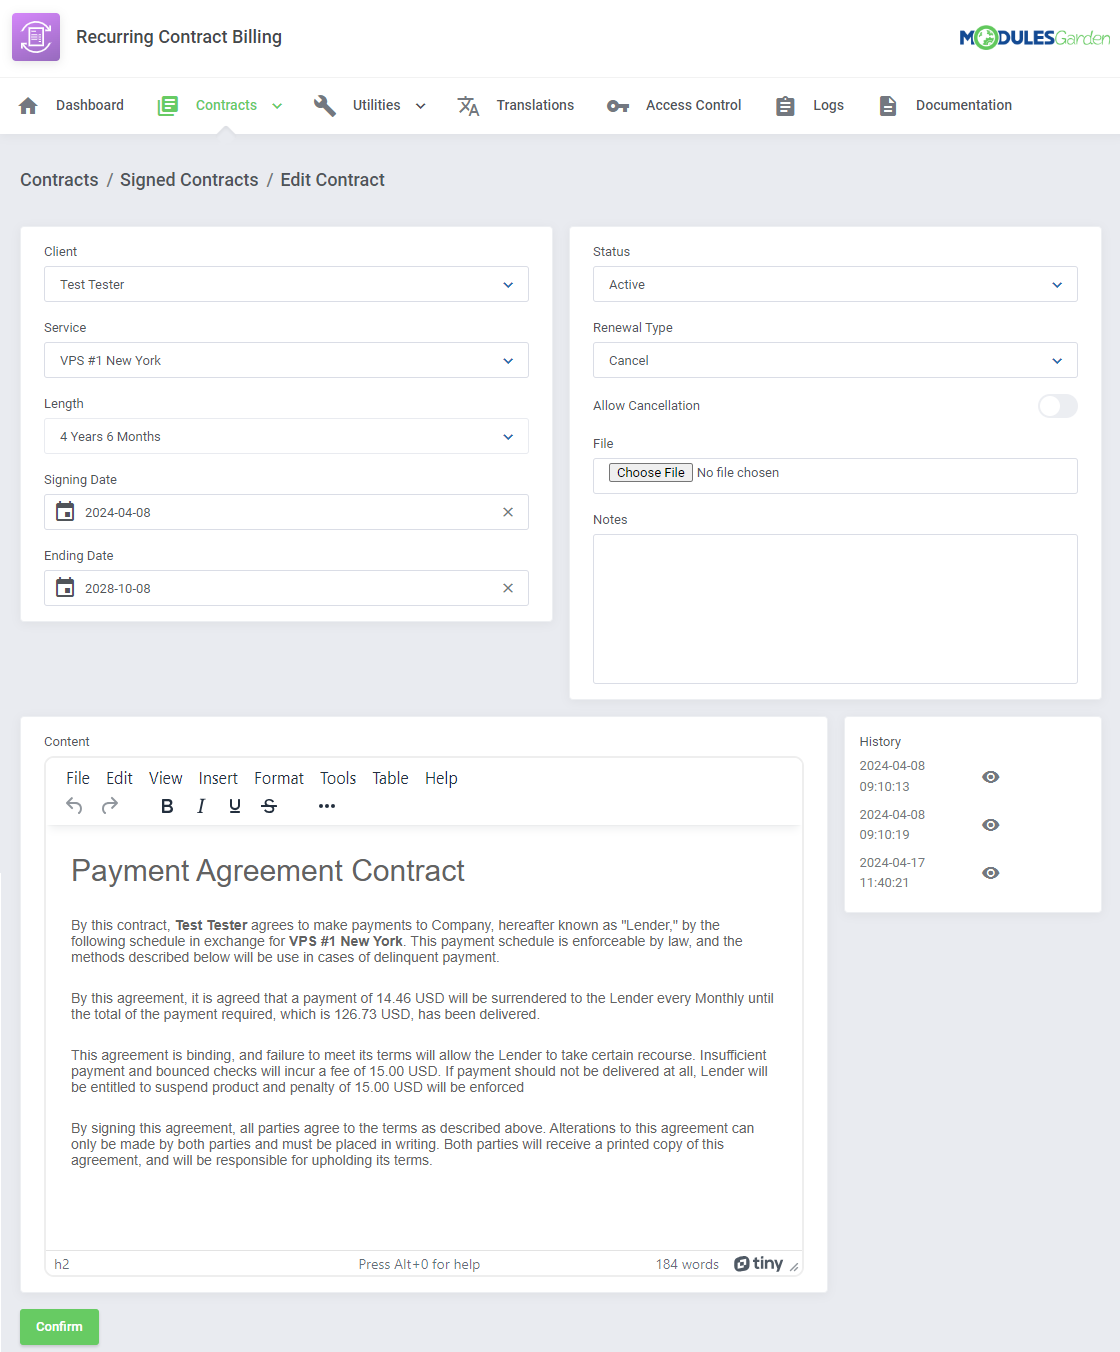This screenshot has height=1352, width=1120.
Task: Clear the Signing Date value
Action: 508,512
